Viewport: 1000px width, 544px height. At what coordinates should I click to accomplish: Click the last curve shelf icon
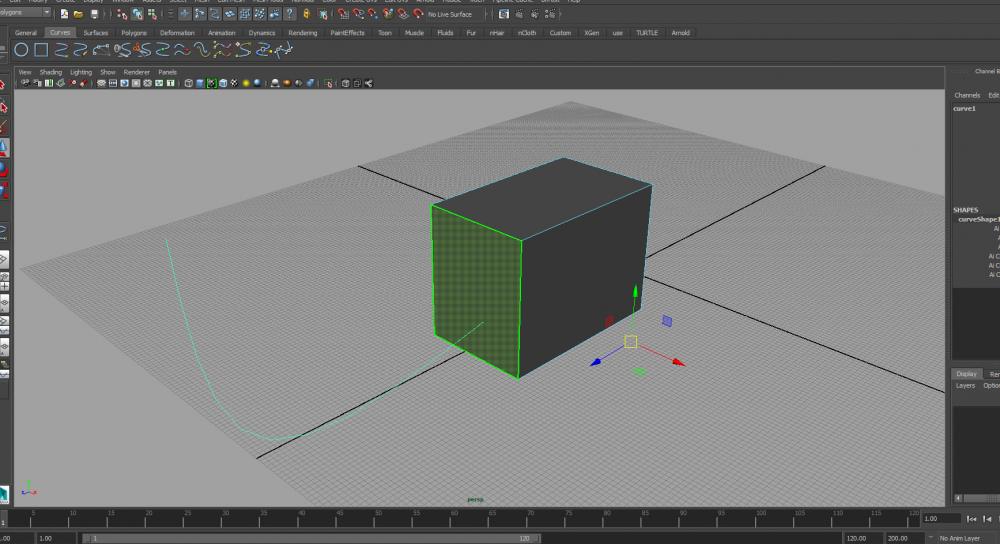point(283,50)
